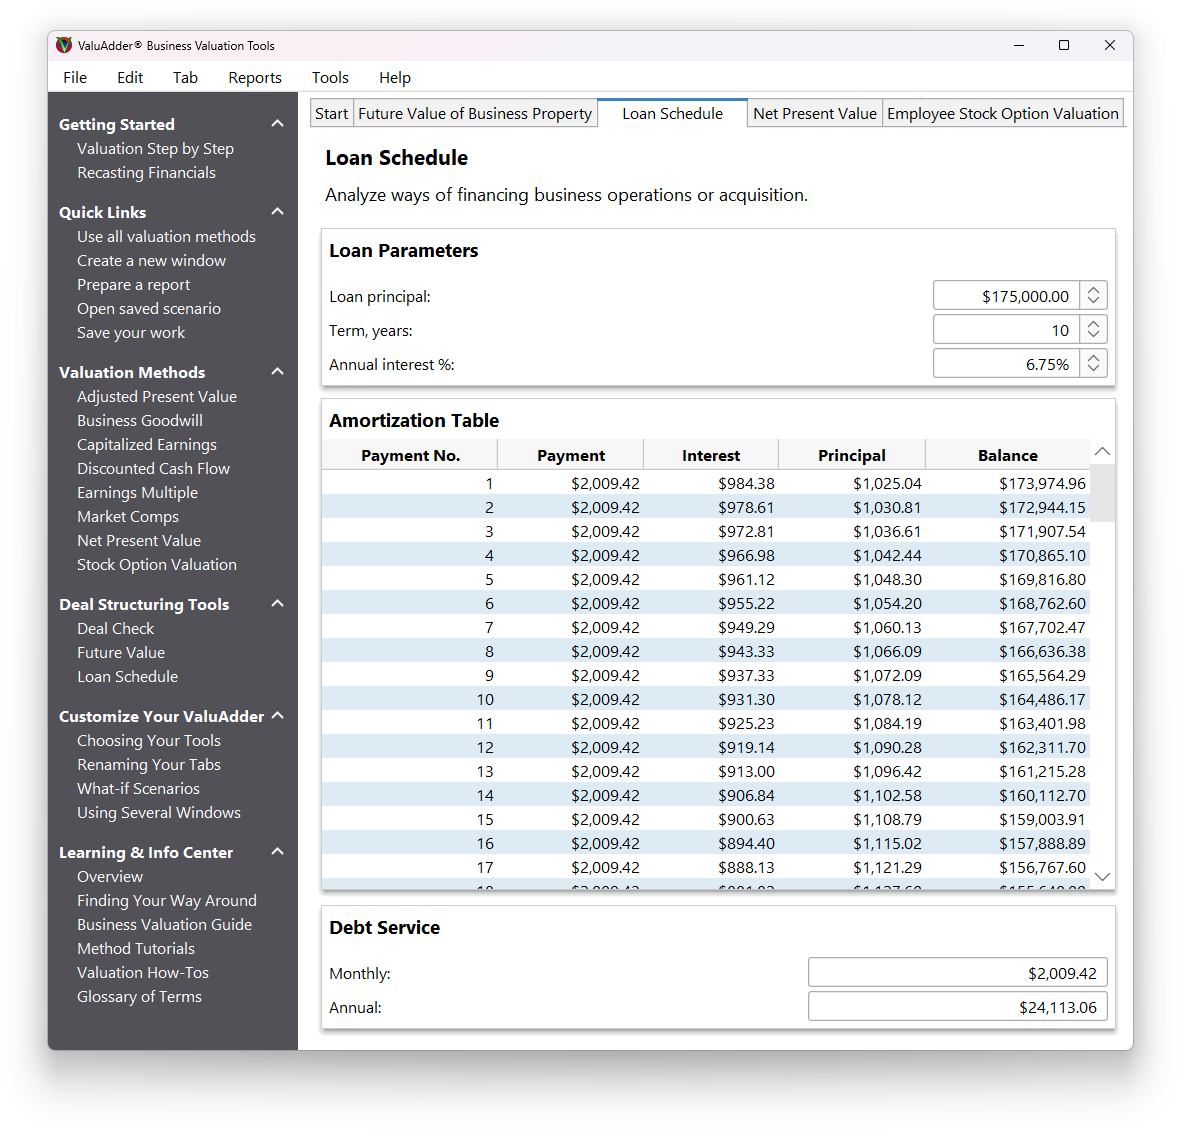The width and height of the screenshot is (1181, 1130).
Task: Open the Help menu
Action: tap(395, 78)
